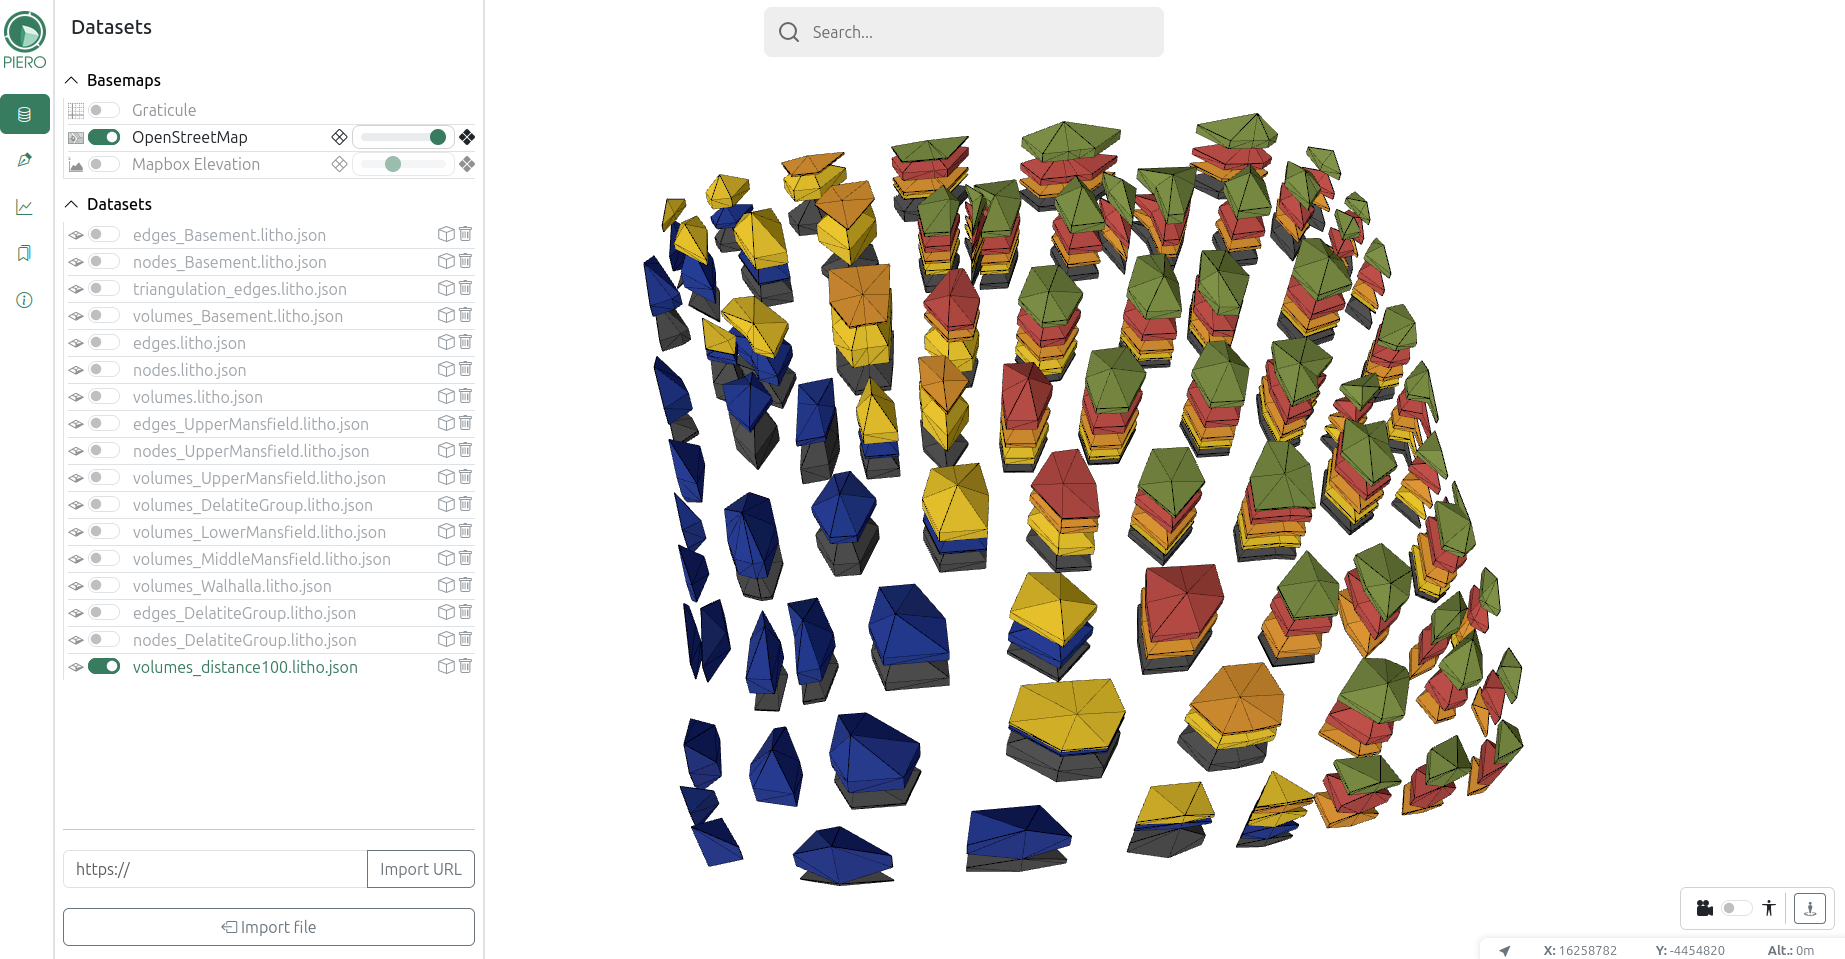This screenshot has height=959, width=1845.
Task: Enable the Mapbox Elevation toggle
Action: pyautogui.click(x=104, y=164)
